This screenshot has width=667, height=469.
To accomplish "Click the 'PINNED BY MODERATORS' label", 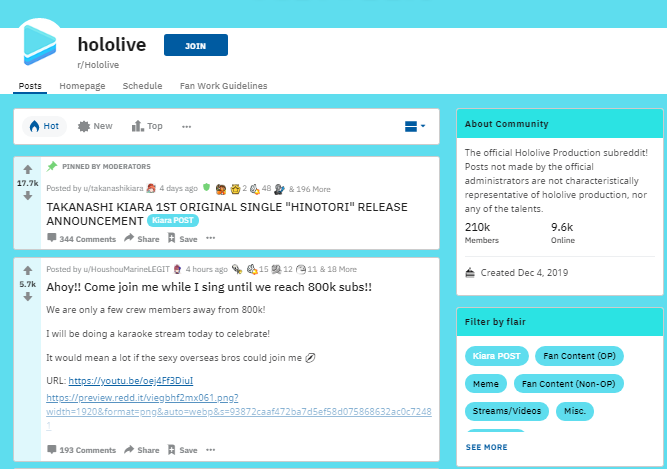I will pos(106,167).
